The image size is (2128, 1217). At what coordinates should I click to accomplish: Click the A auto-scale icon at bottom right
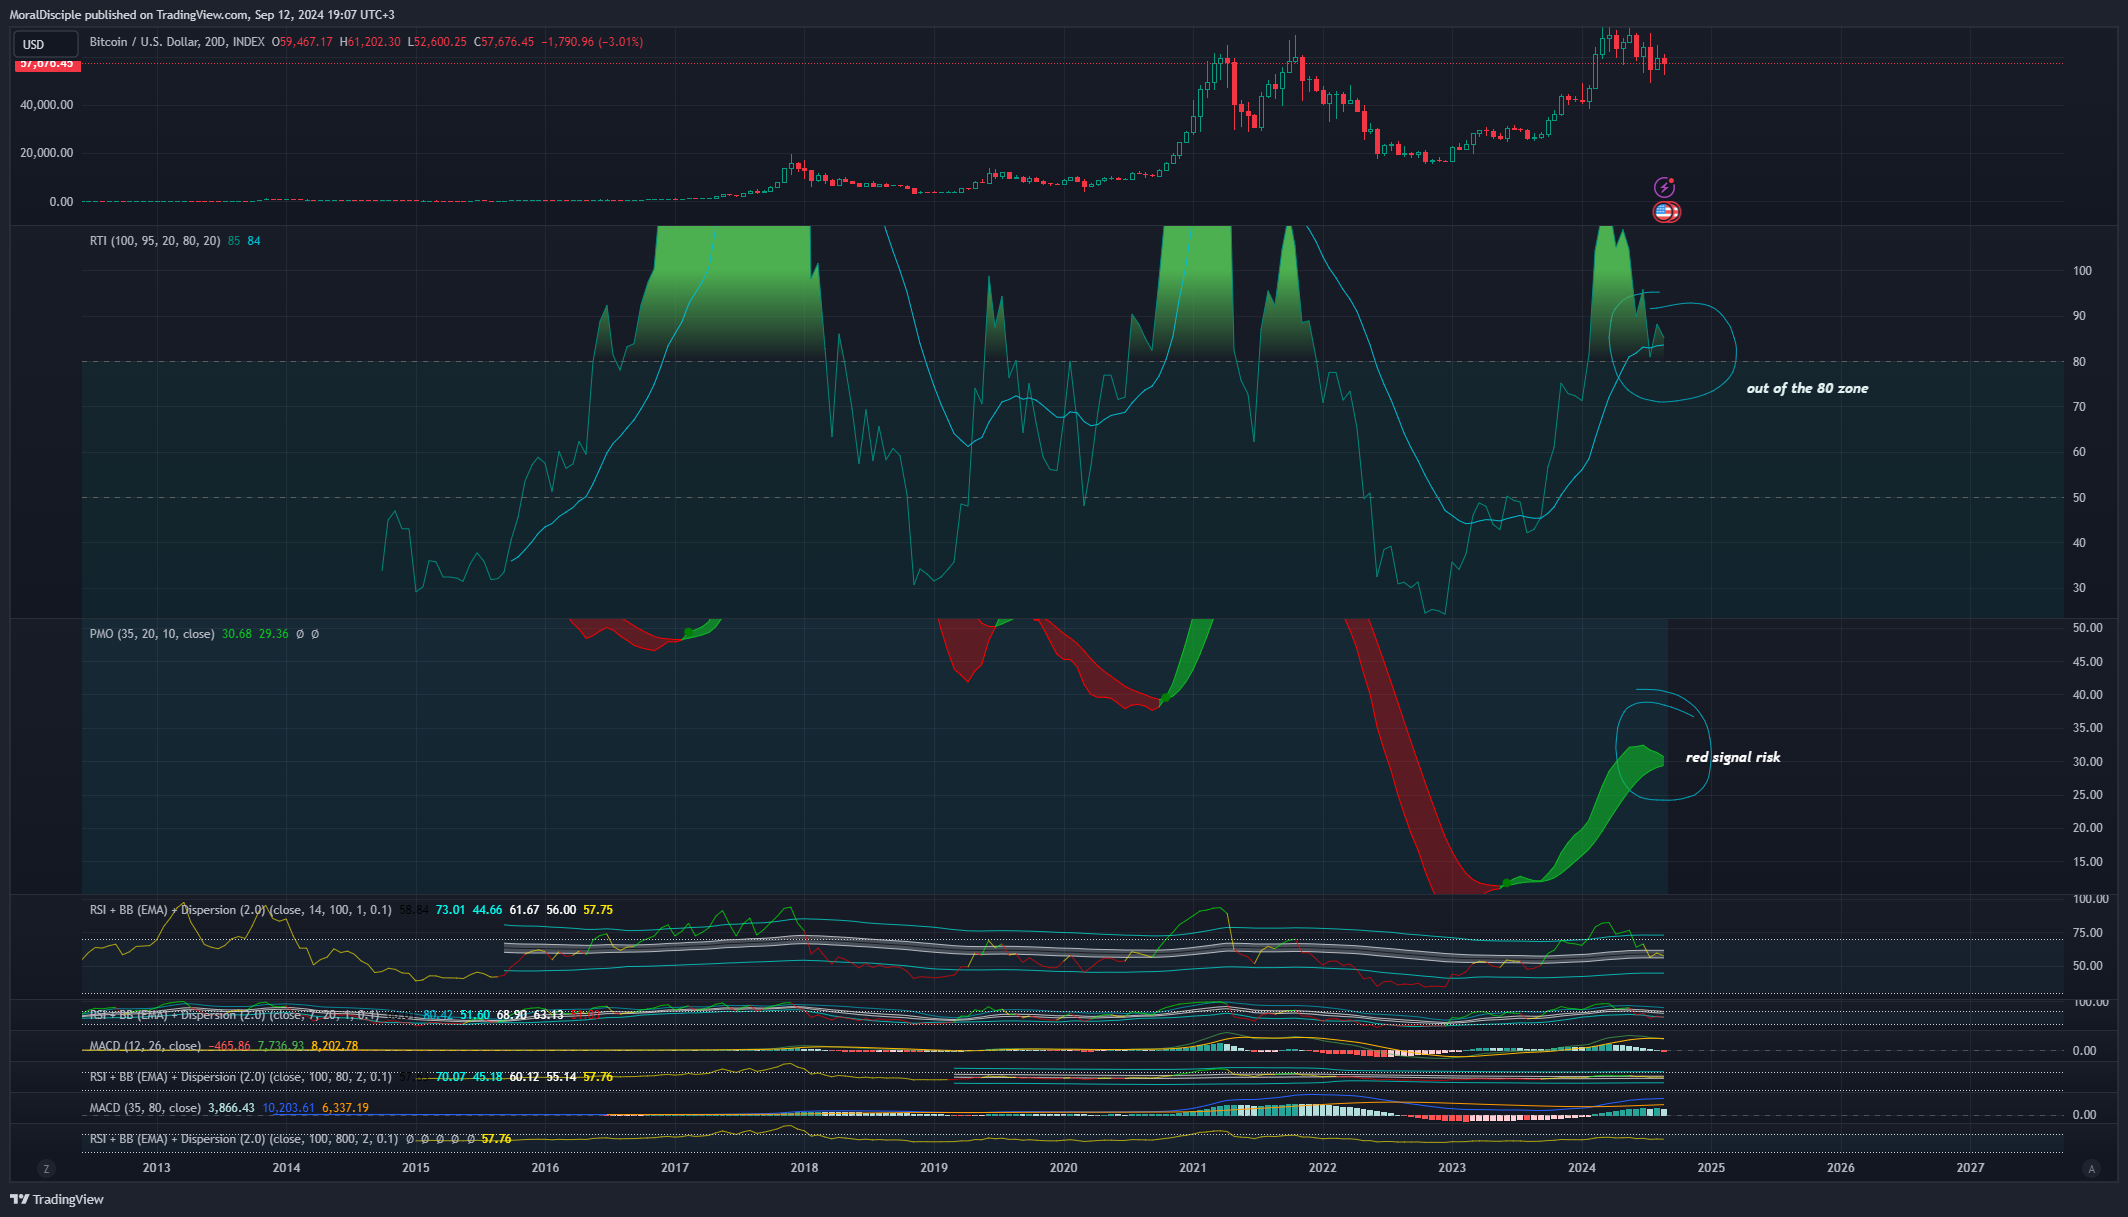[x=2091, y=1168]
